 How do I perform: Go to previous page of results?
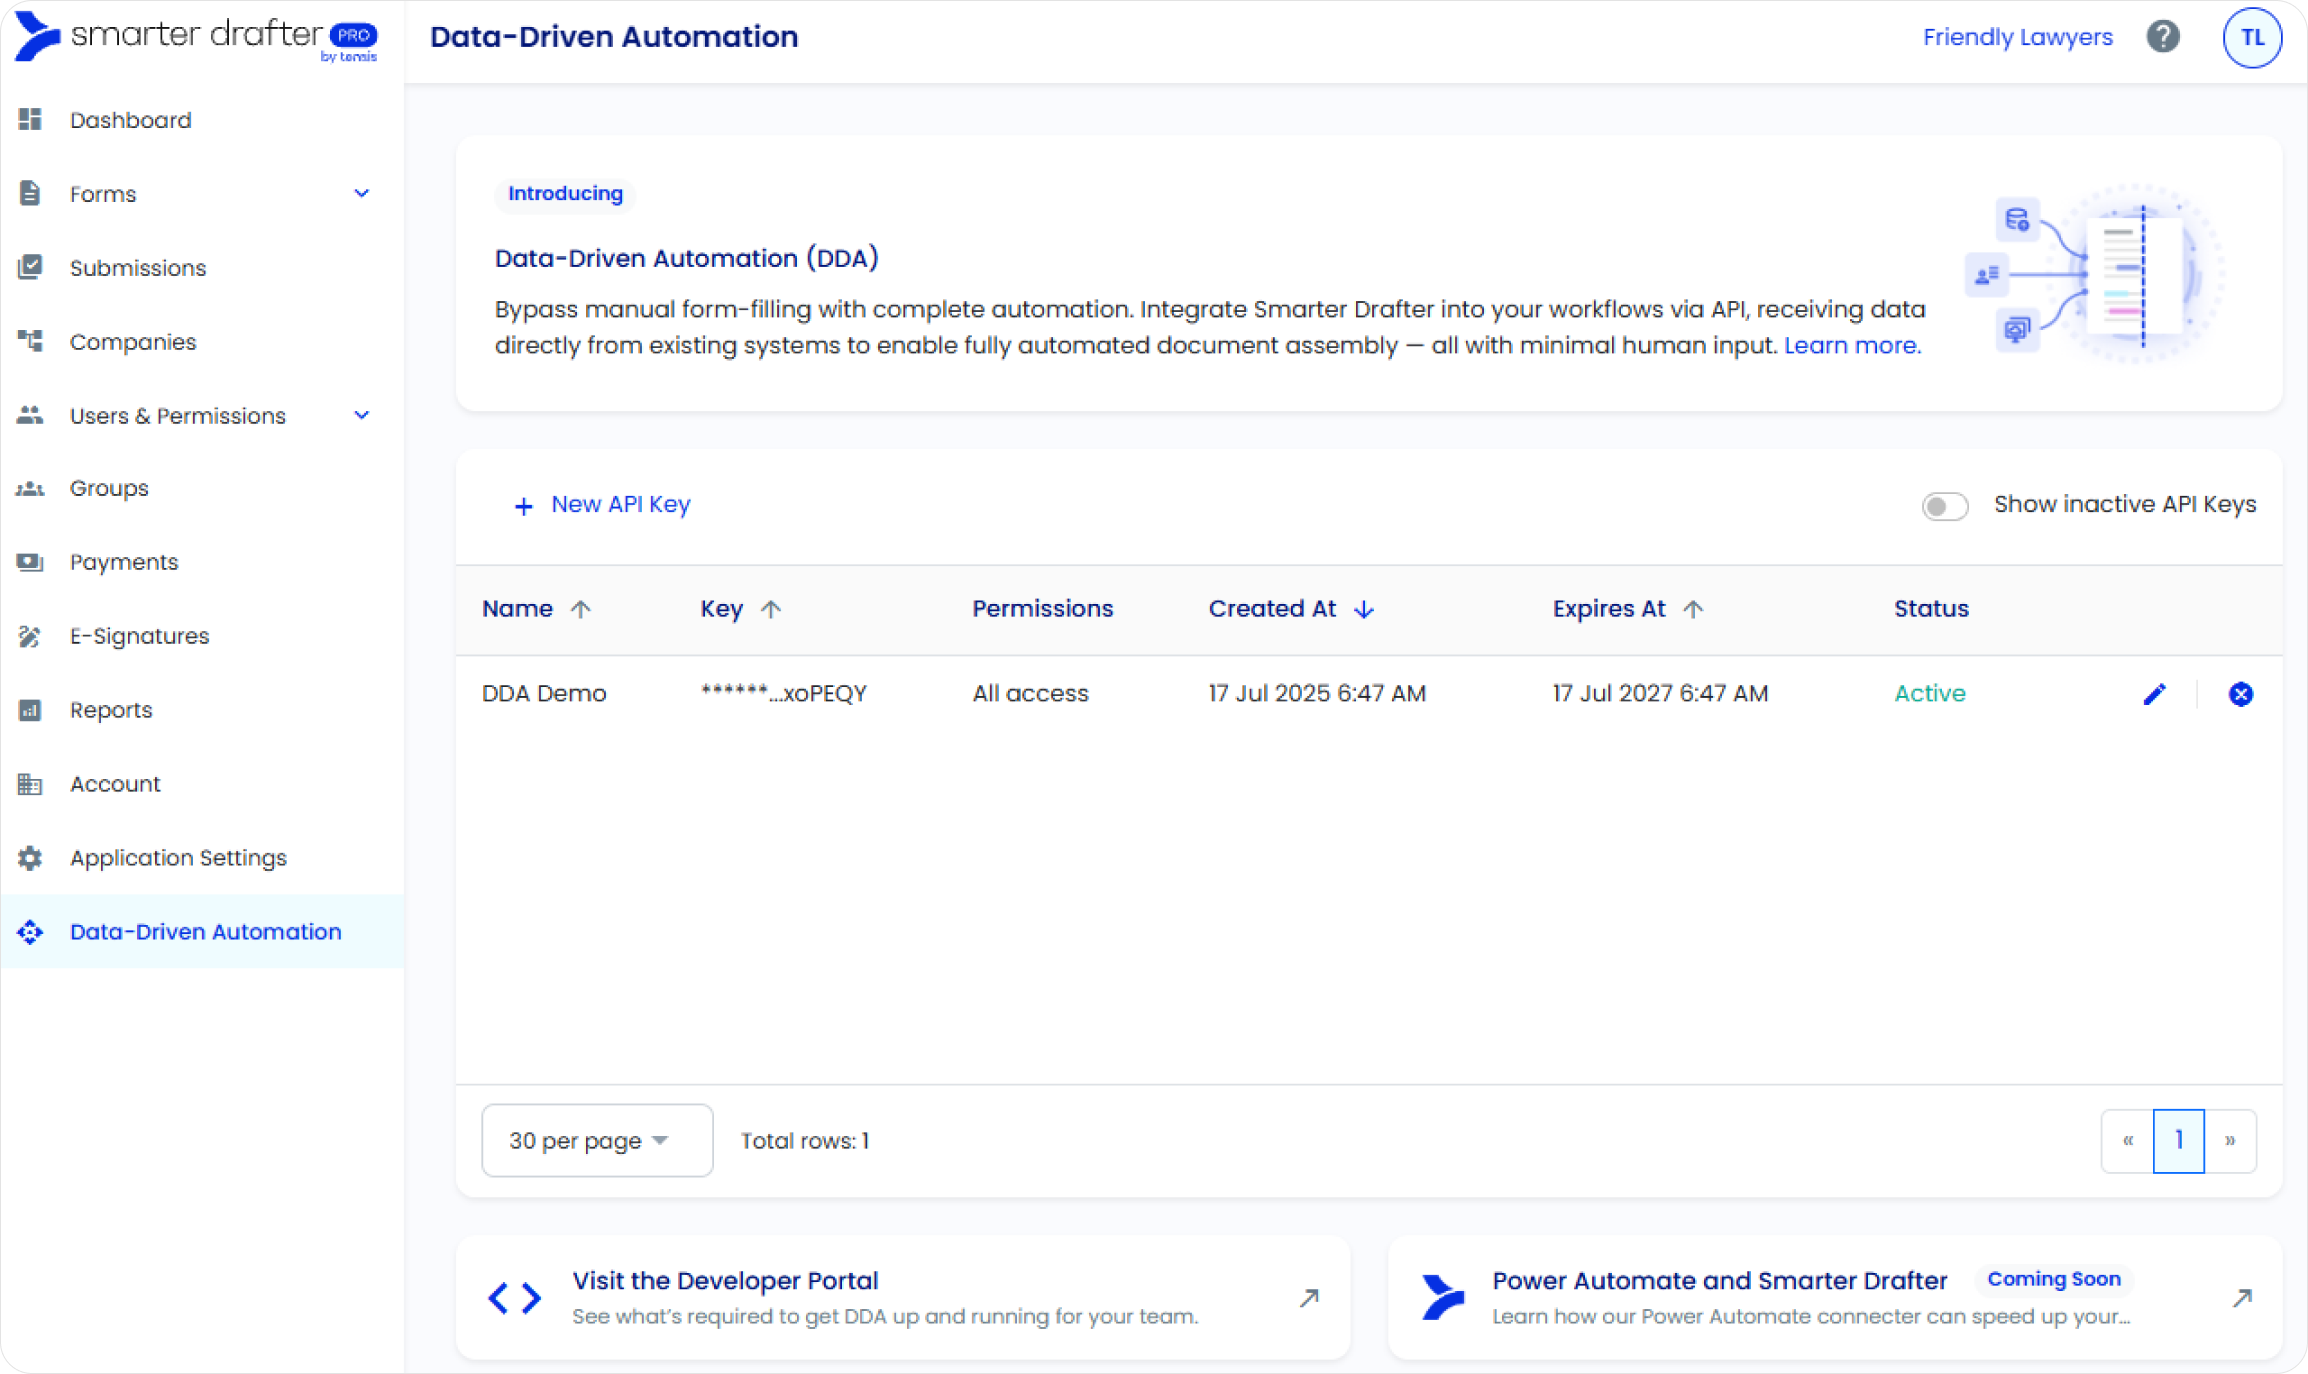coord(2128,1140)
